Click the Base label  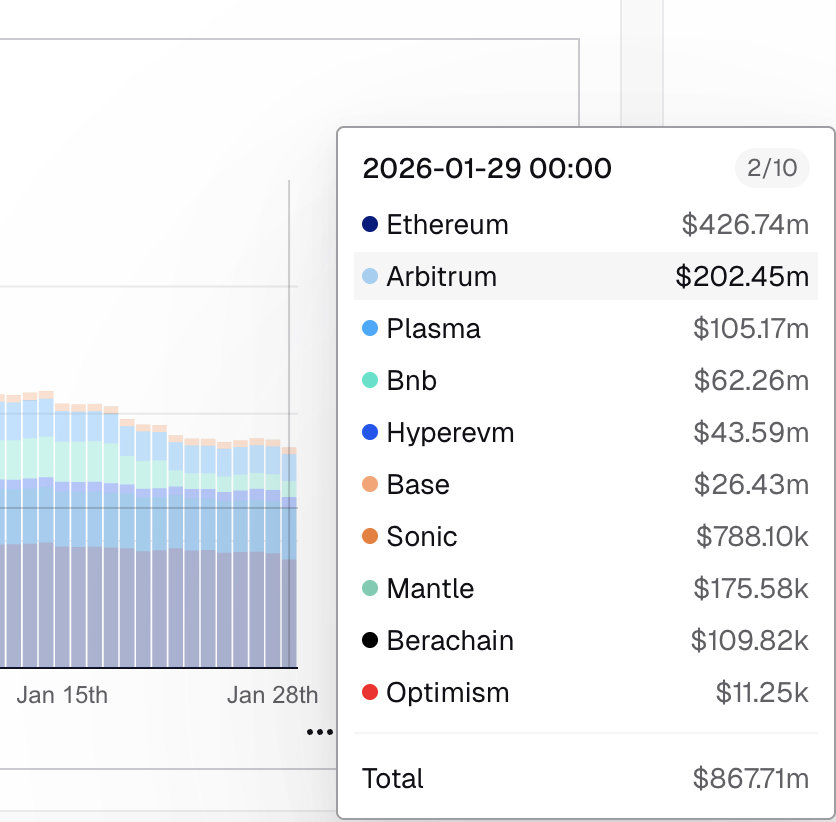pos(418,485)
